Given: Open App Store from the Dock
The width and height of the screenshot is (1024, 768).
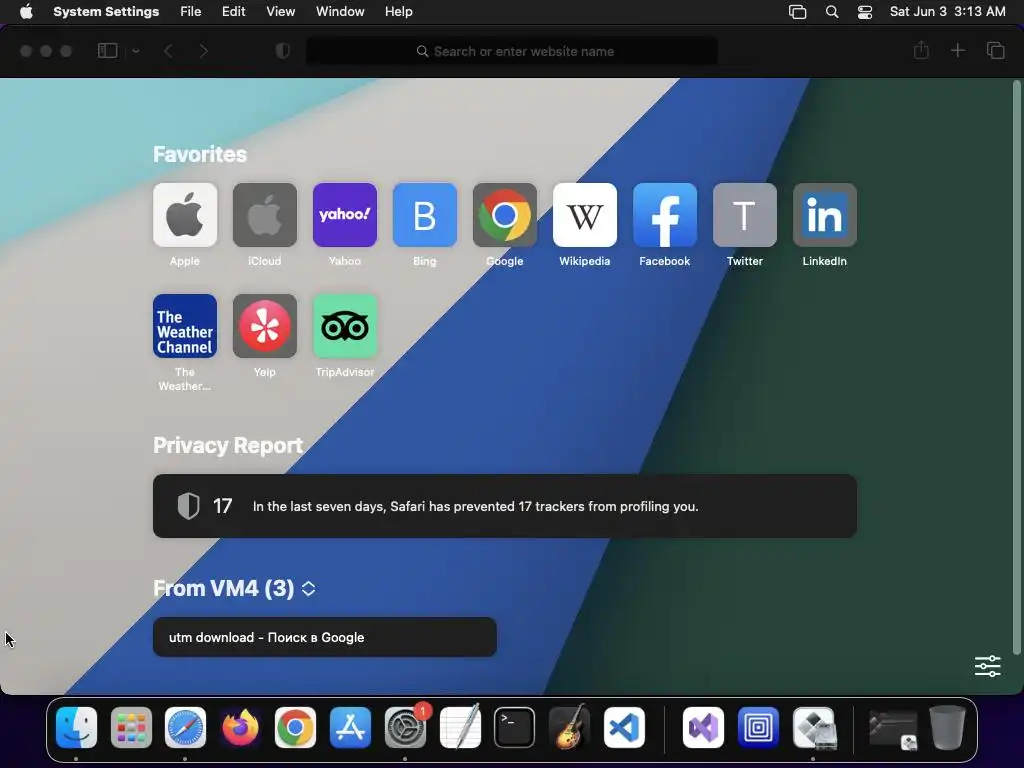Looking at the screenshot, I should 350,727.
